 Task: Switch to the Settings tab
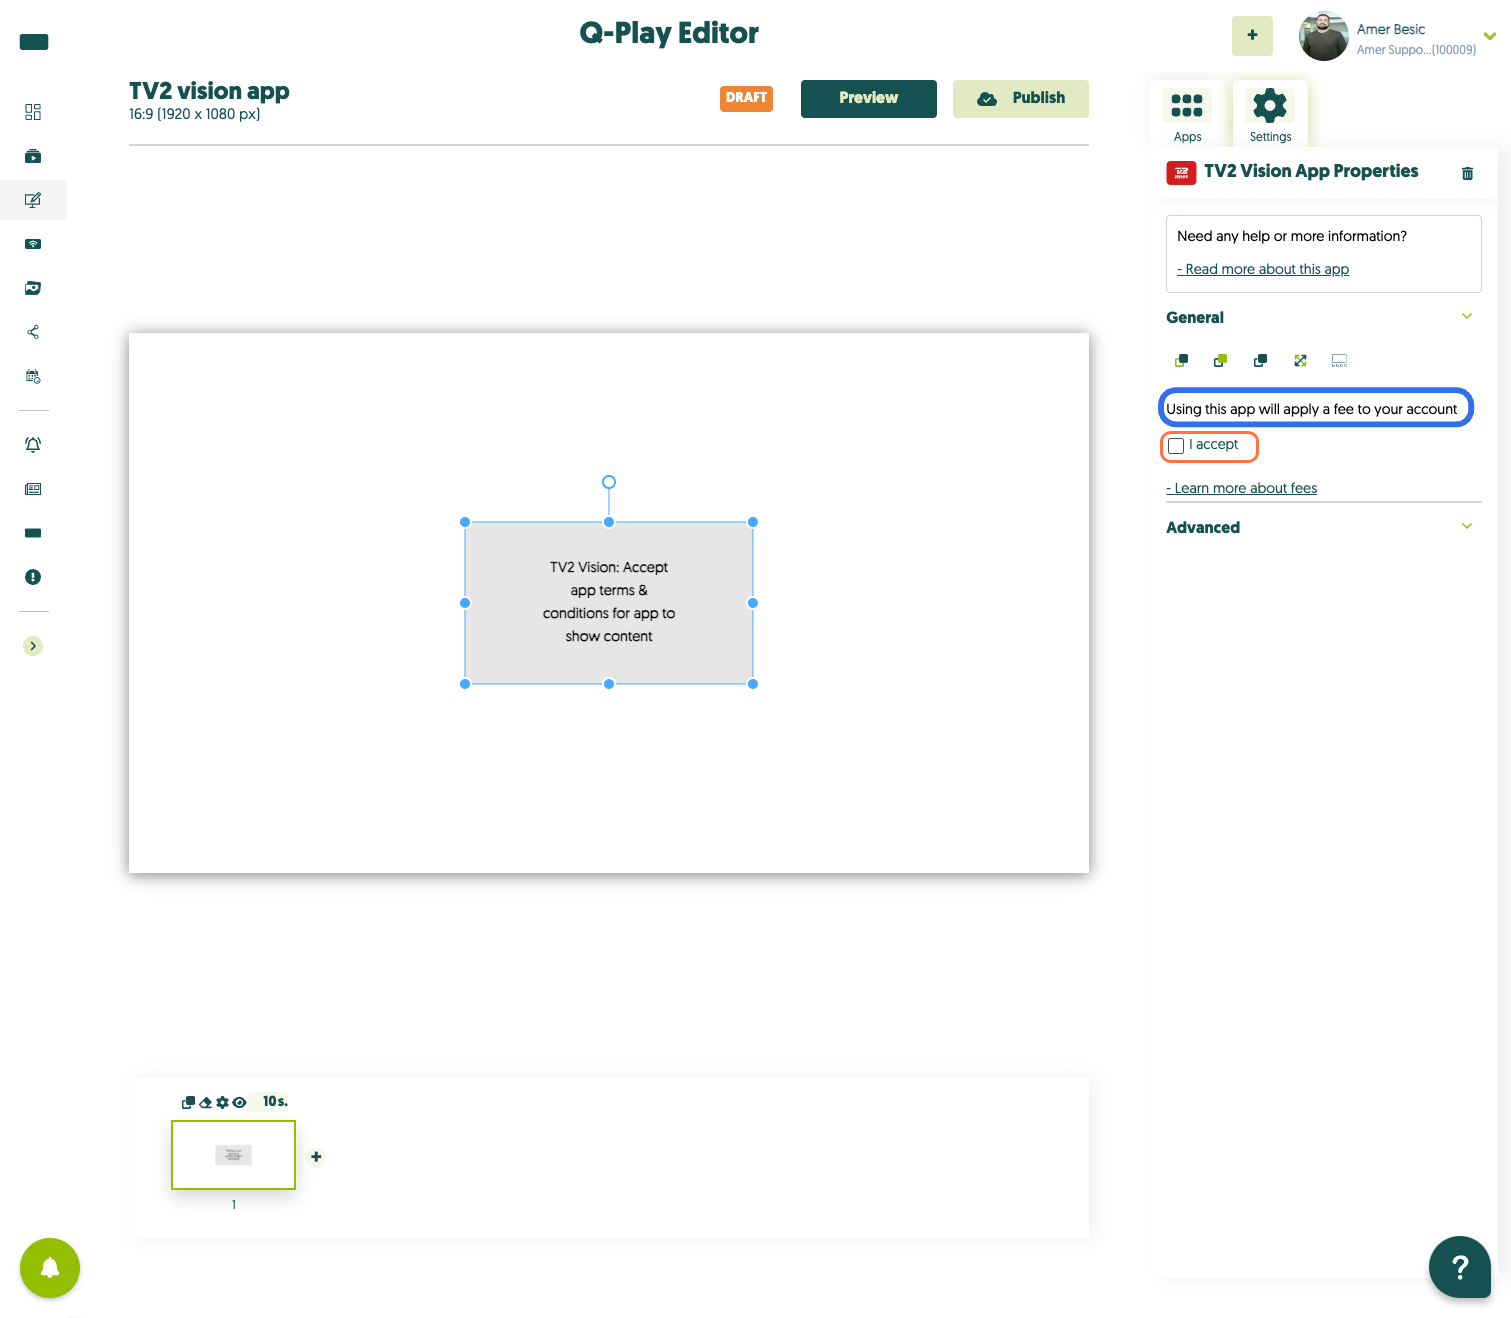(x=1270, y=114)
